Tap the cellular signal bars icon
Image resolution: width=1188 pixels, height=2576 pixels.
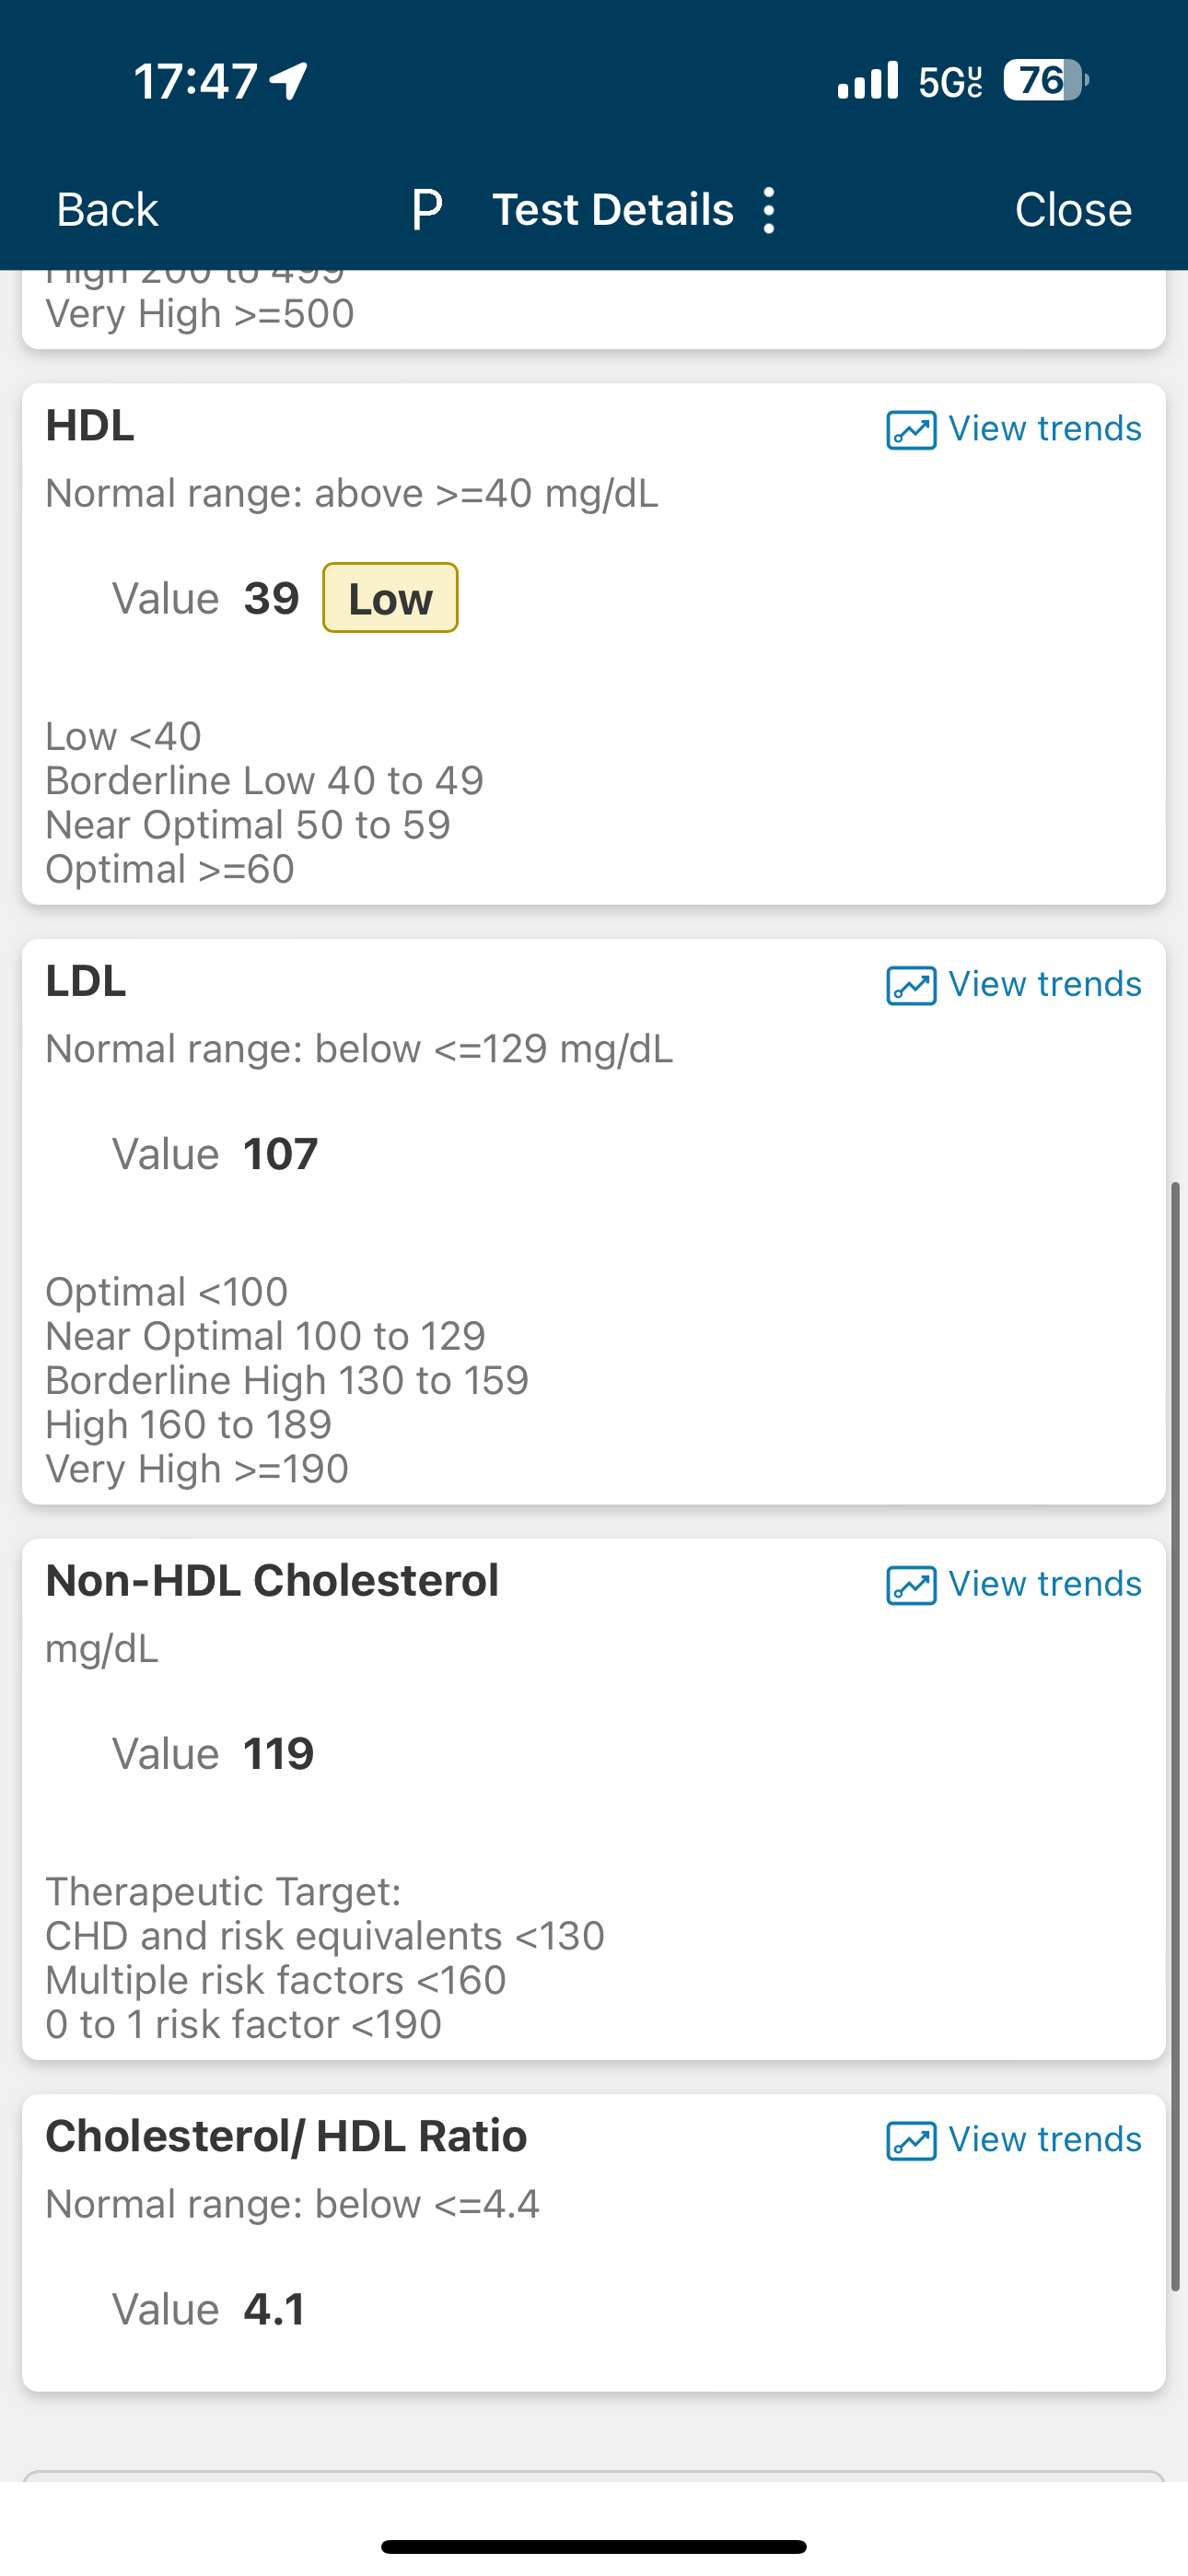click(x=868, y=80)
